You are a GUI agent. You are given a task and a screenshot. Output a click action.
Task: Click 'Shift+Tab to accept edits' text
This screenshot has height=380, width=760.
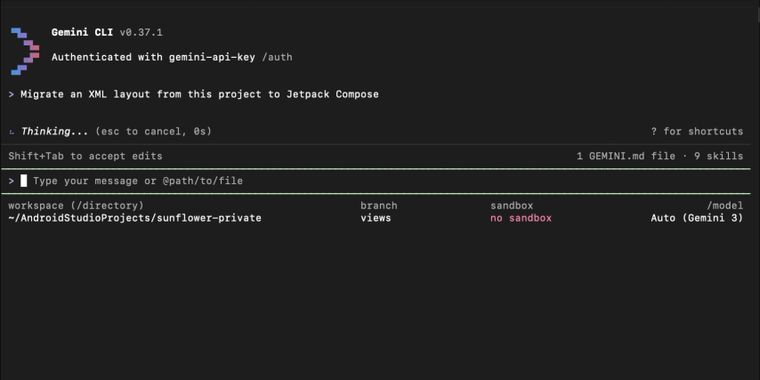click(85, 156)
